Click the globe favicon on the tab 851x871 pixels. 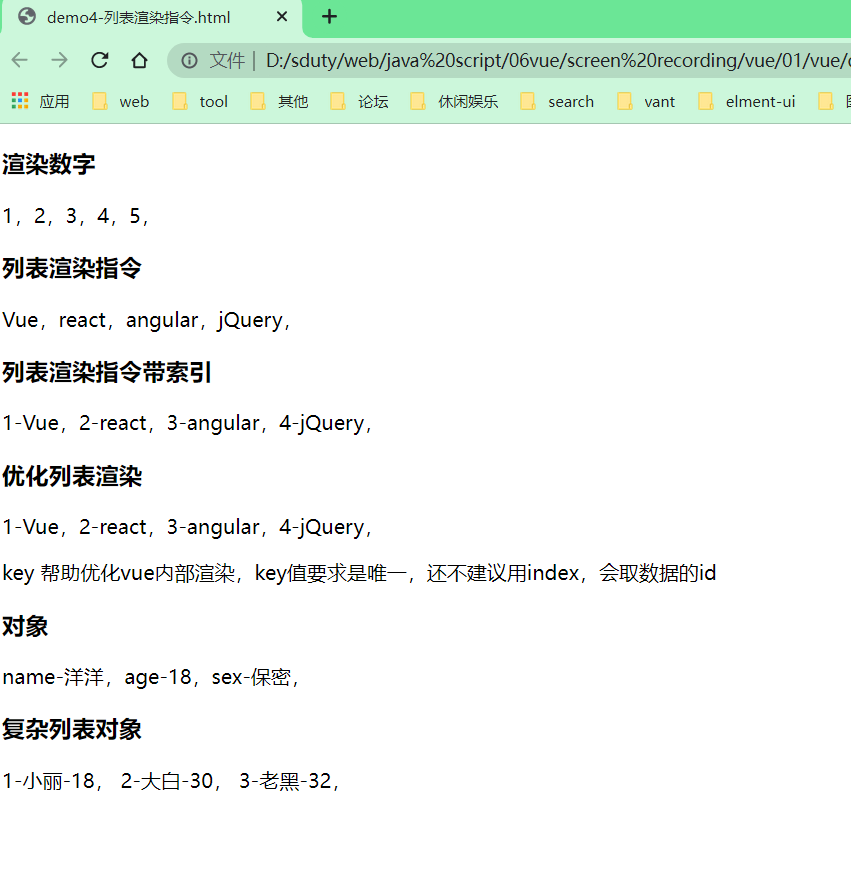[27, 17]
